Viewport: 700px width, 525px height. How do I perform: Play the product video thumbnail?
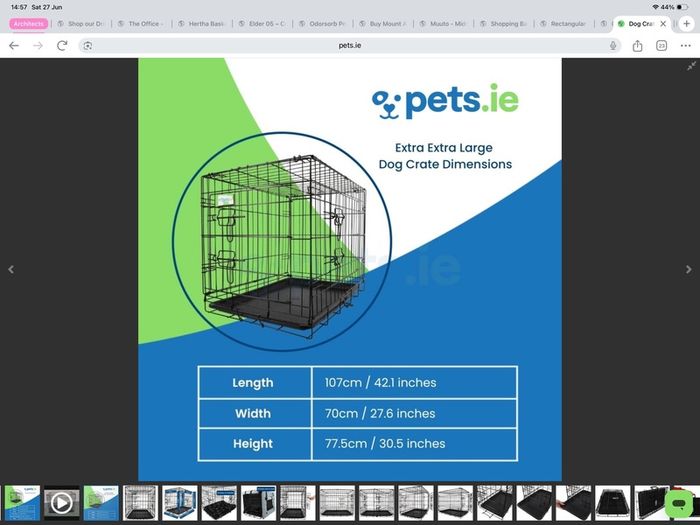(x=62, y=503)
